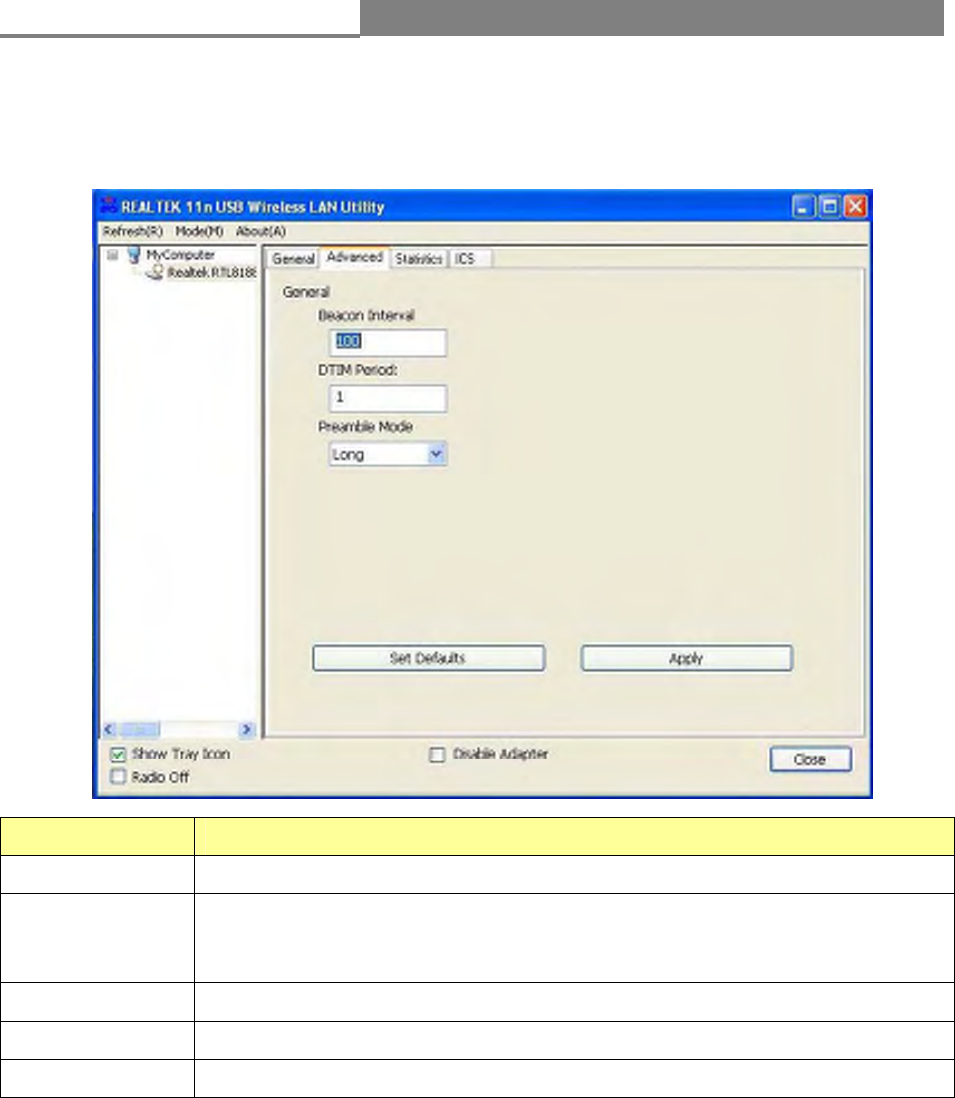Open the Preamble Mode dropdown
This screenshot has height=1098, width=955.
point(387,454)
